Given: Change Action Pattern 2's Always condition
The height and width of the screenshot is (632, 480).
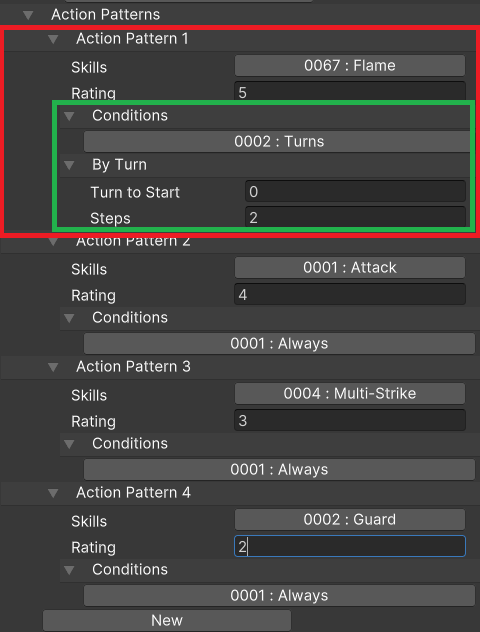Looking at the screenshot, I should (279, 344).
